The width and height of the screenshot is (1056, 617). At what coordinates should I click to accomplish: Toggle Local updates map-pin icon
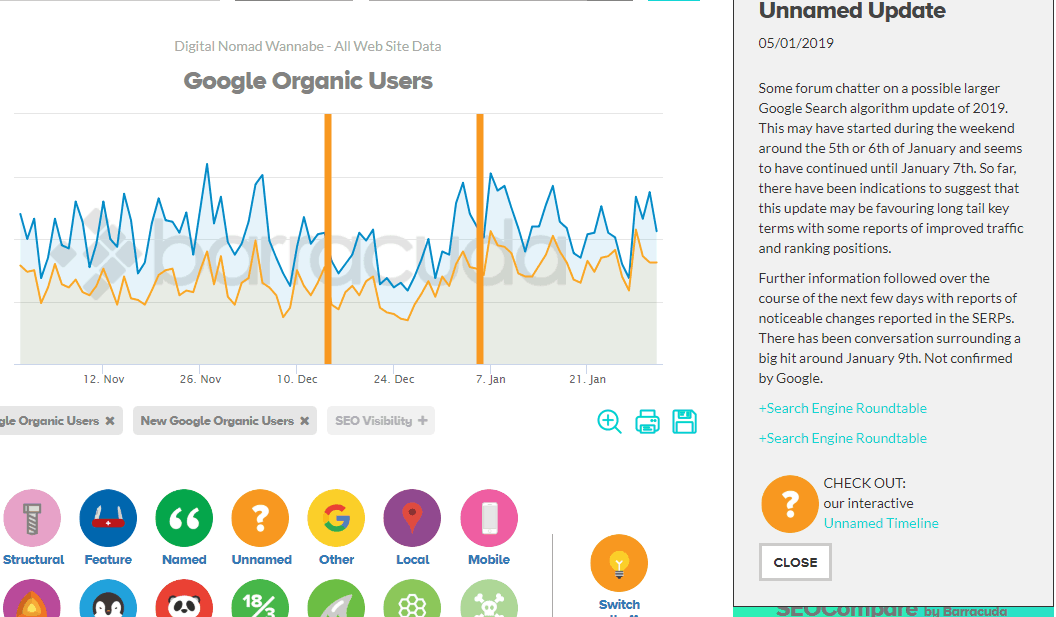point(412,519)
